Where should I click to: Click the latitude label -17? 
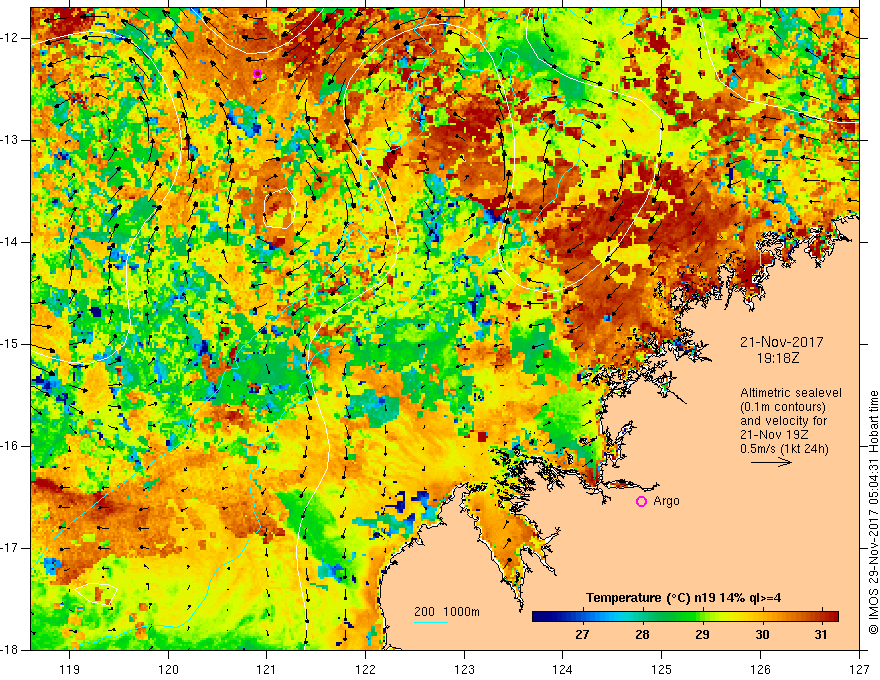pos(11,548)
